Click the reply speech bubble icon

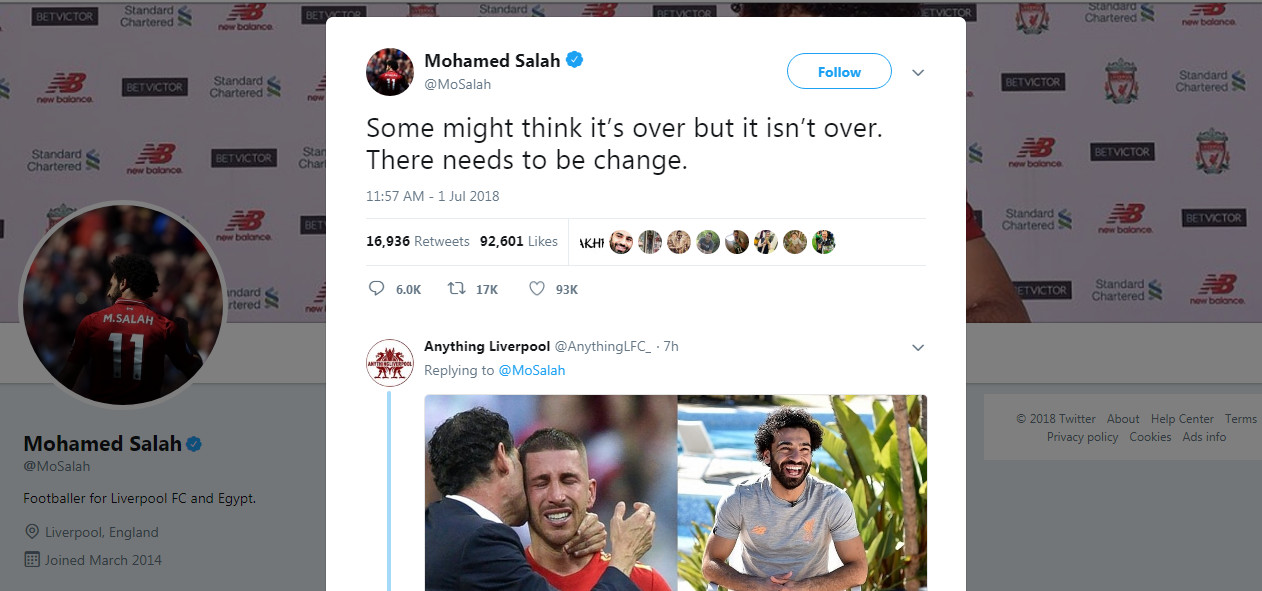(x=376, y=289)
